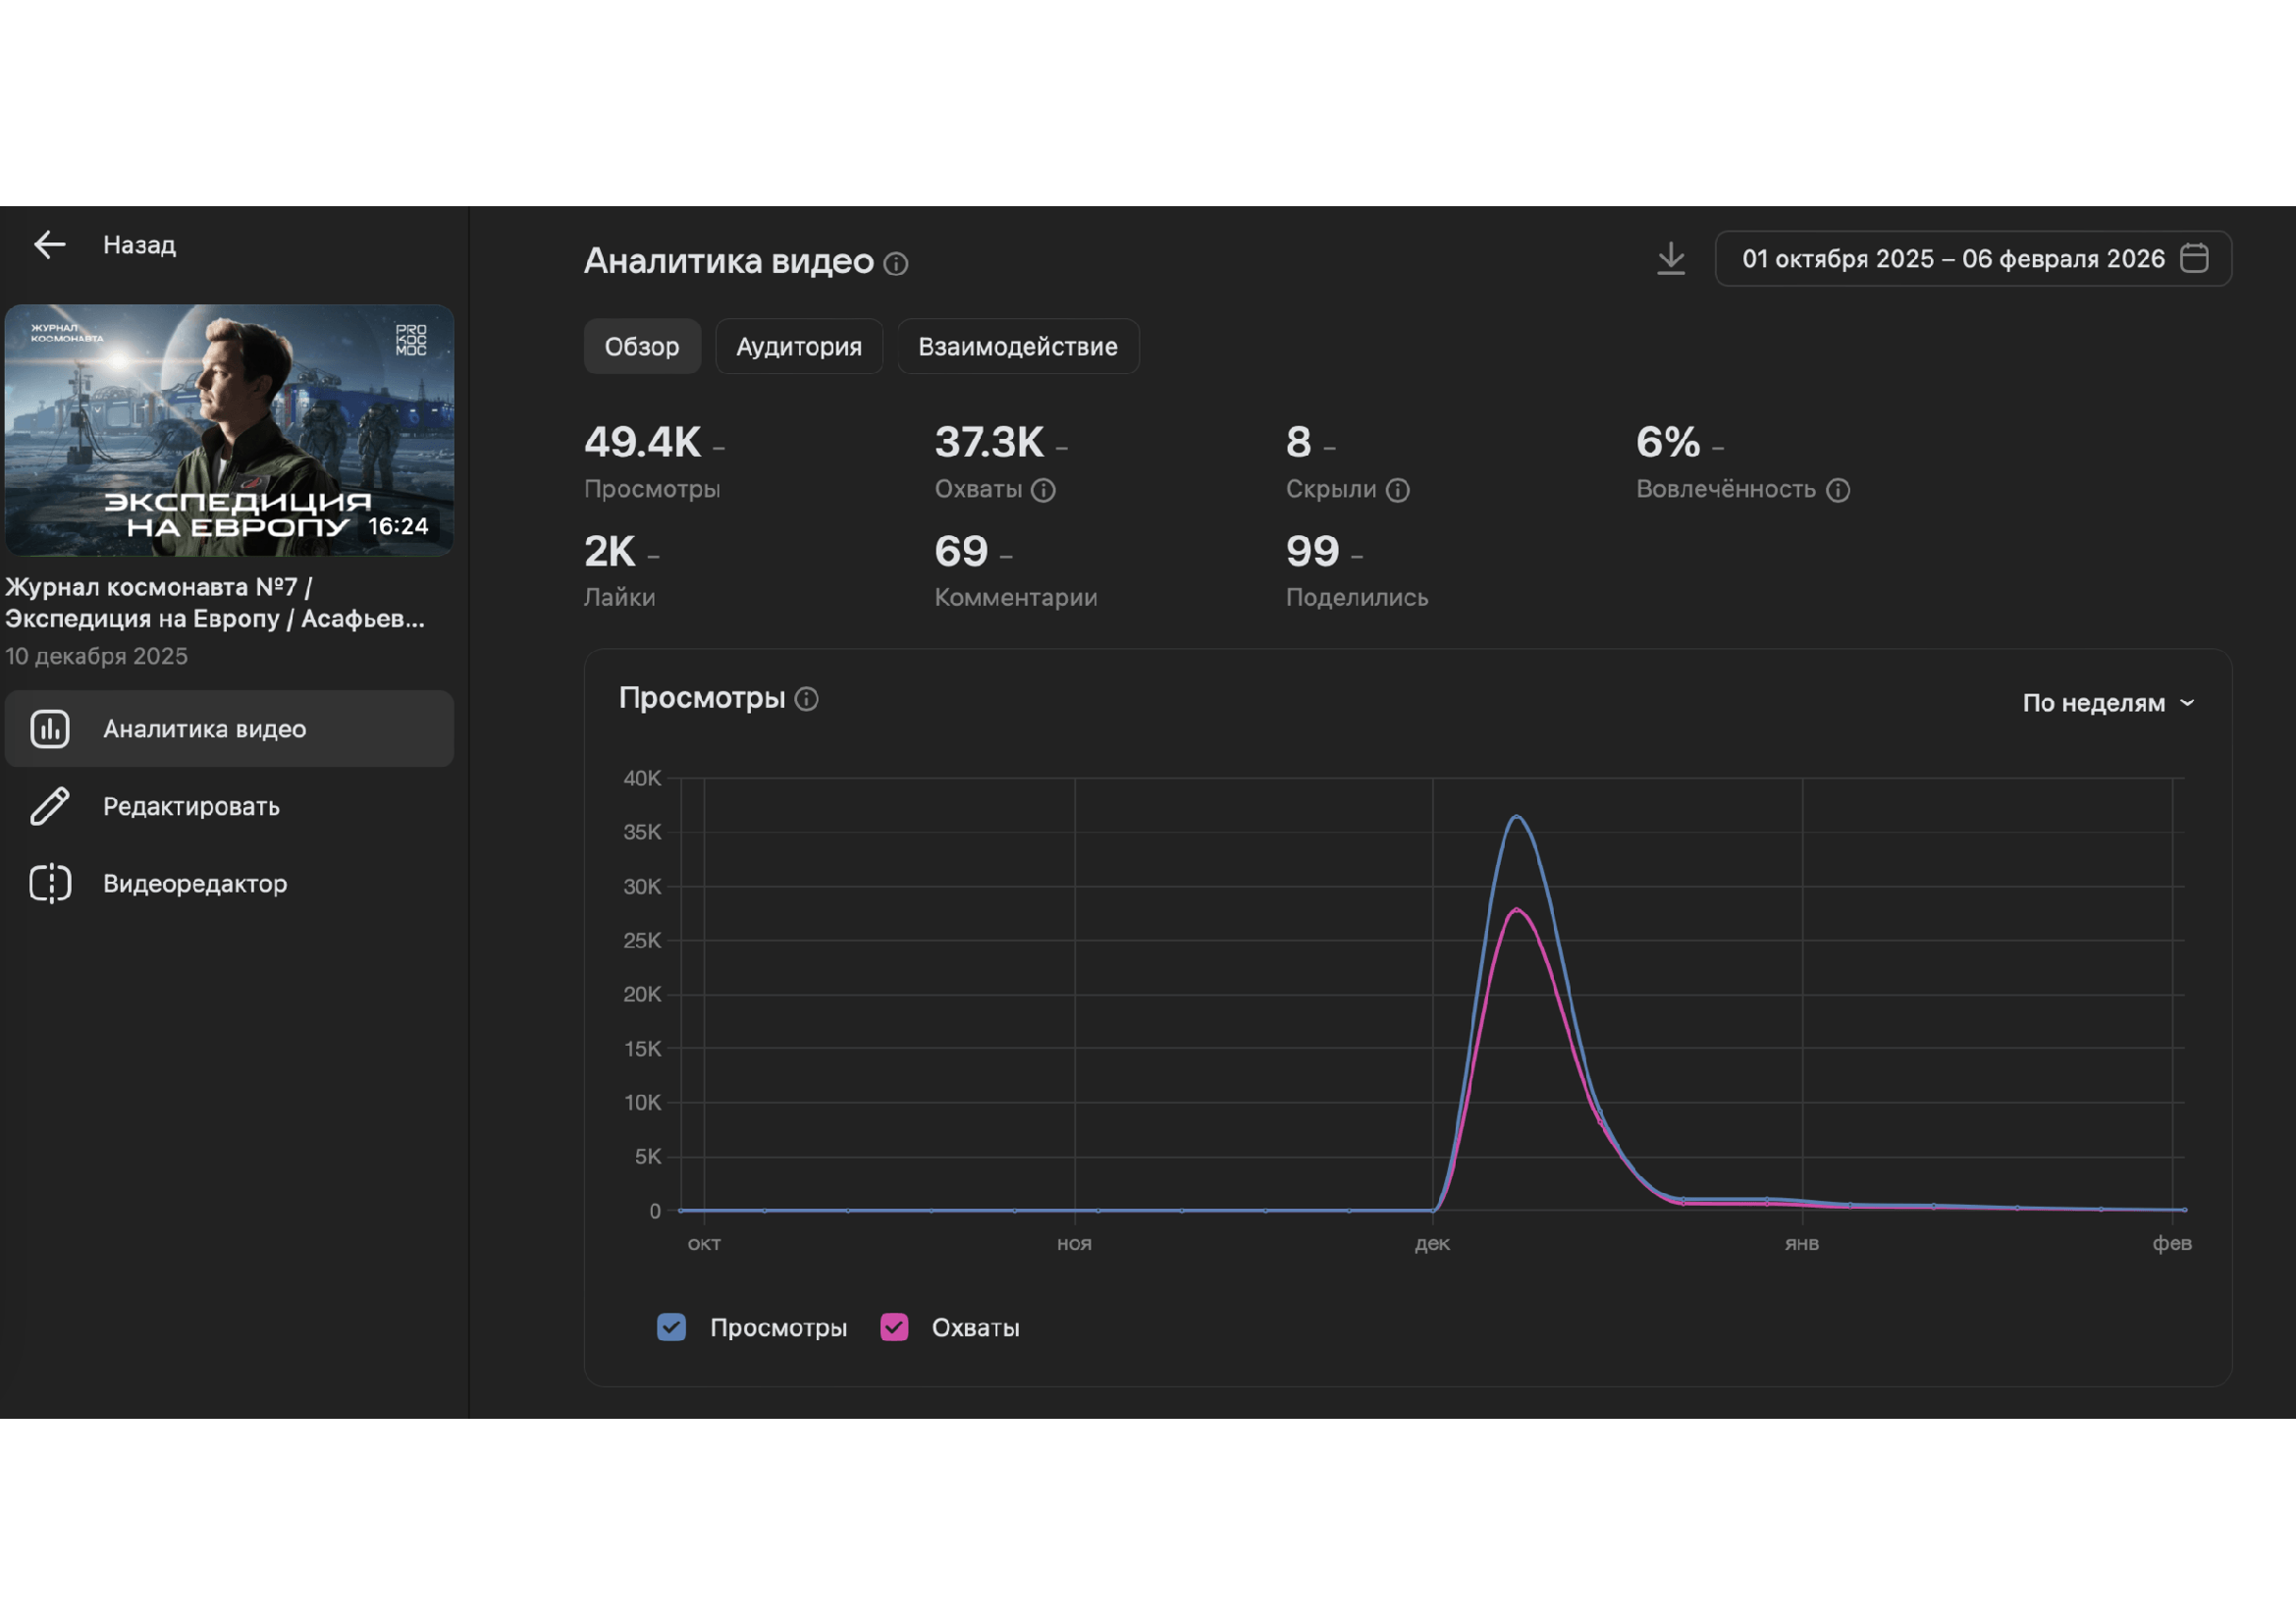The width and height of the screenshot is (2296, 1624).
Task: Open the calendar icon in date range
Action: 2194,258
